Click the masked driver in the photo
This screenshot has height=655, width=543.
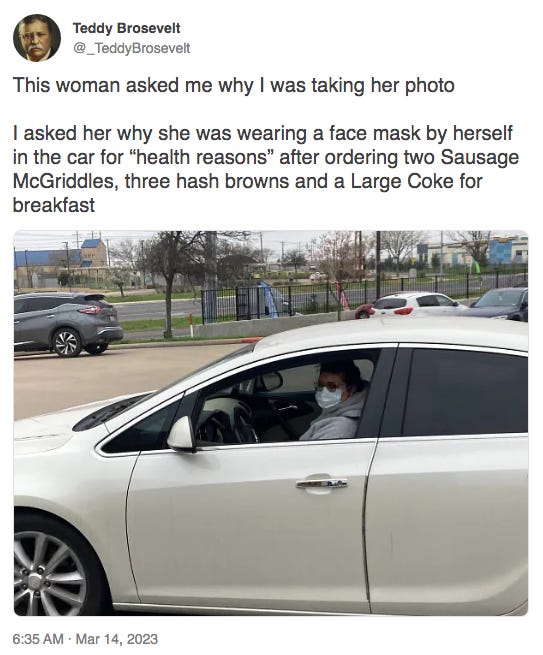coord(336,402)
